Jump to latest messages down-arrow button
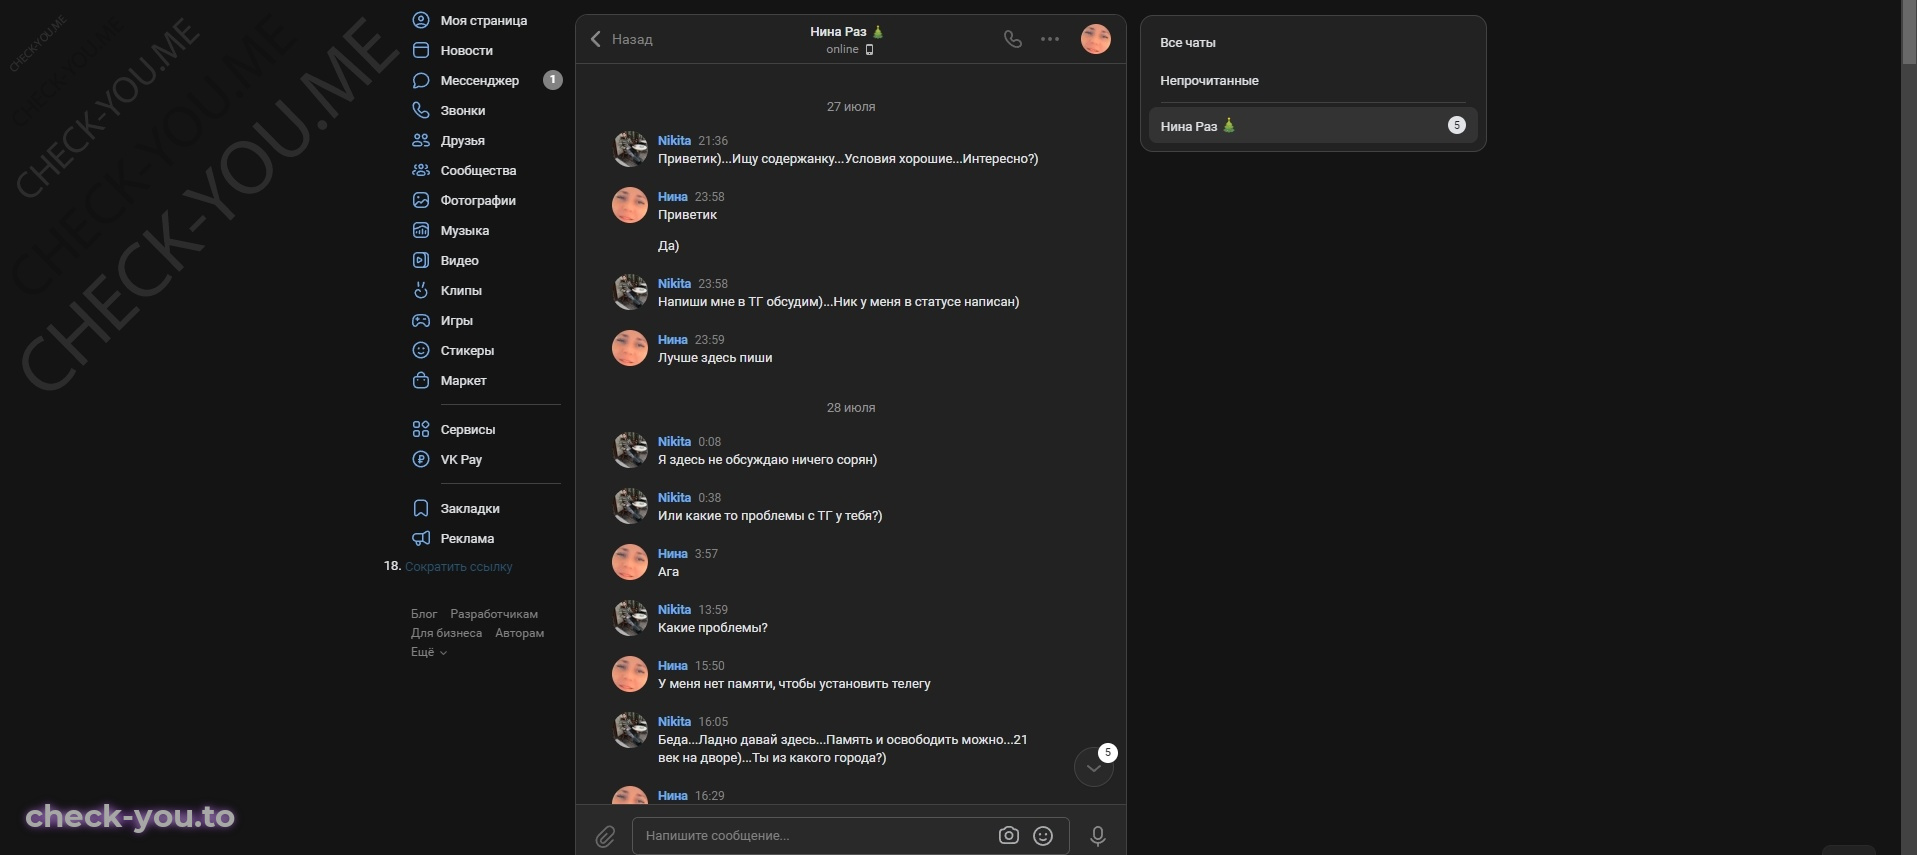Screen dimensions: 1917x855 point(1094,767)
